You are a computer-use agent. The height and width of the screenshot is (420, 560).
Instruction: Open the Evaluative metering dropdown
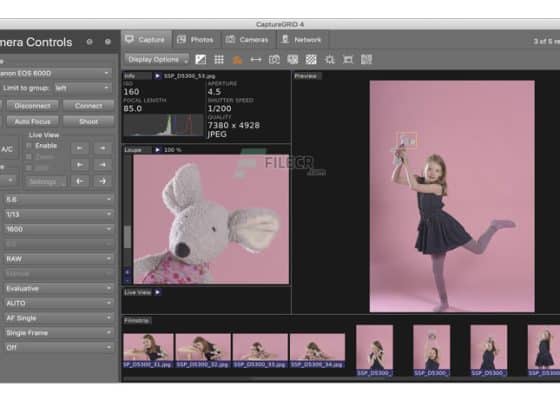coord(59,288)
